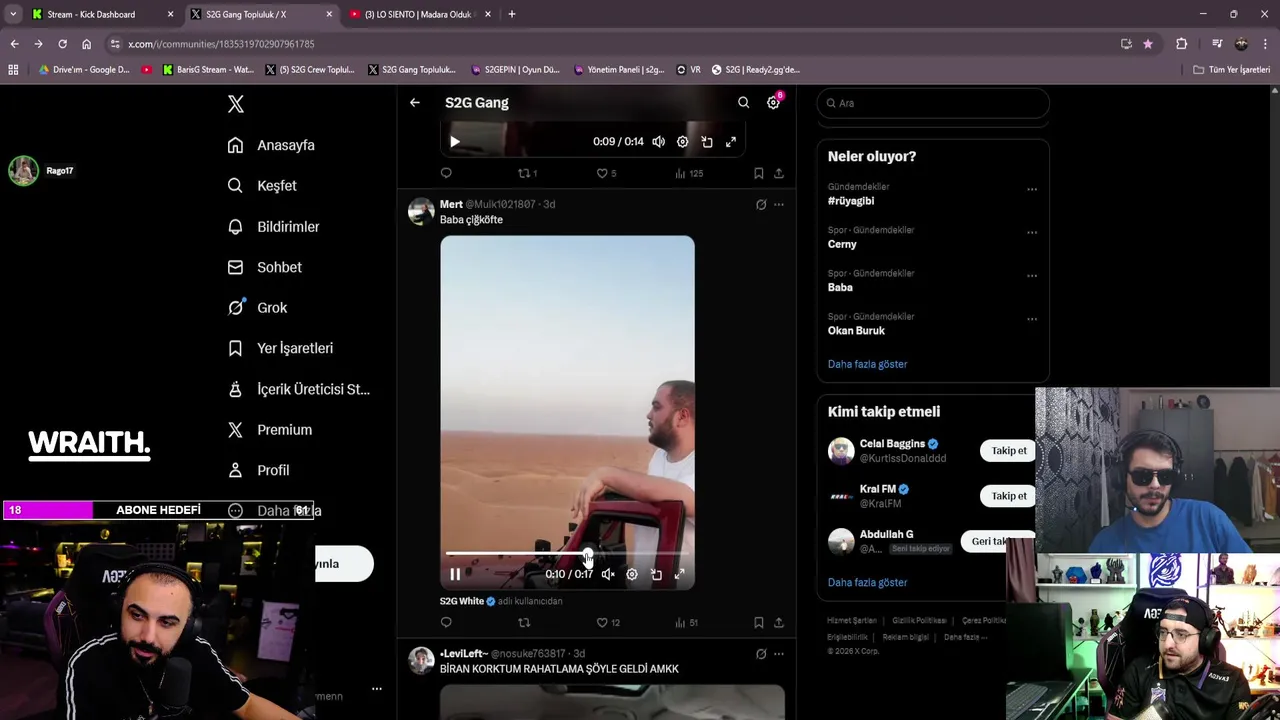The image size is (1280, 720).
Task: Like Mert's post with 12 likes
Action: (x=608, y=622)
